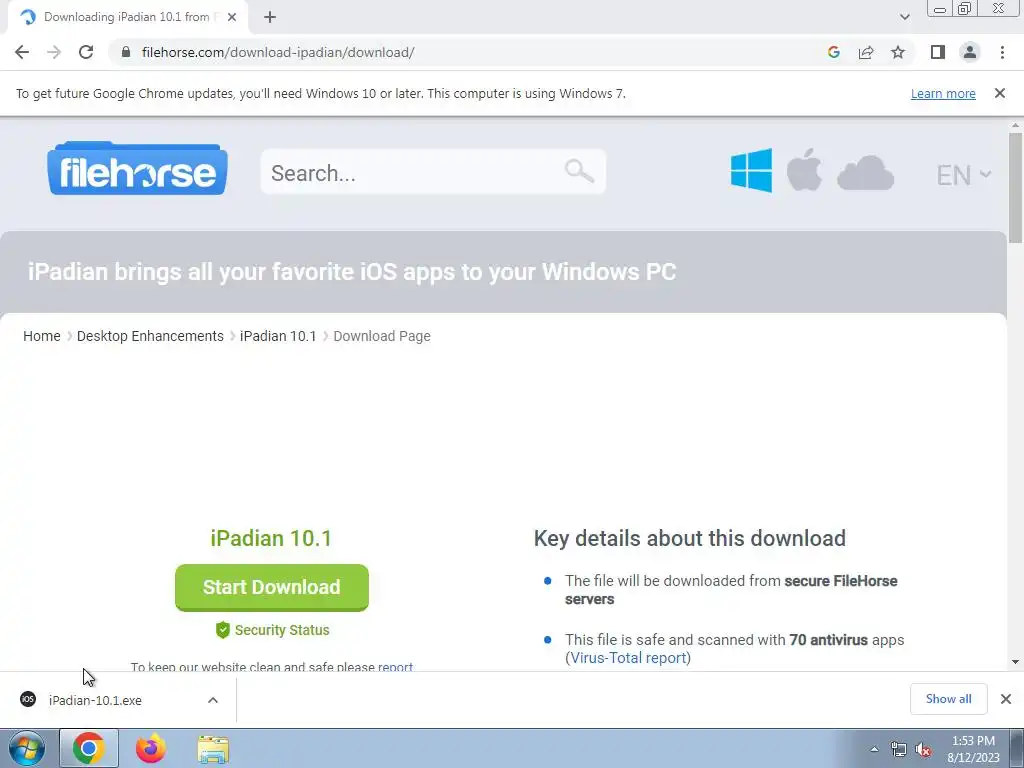The width and height of the screenshot is (1024, 768).
Task: Open iPadian 10.1 breadcrumb link
Action: click(278, 336)
